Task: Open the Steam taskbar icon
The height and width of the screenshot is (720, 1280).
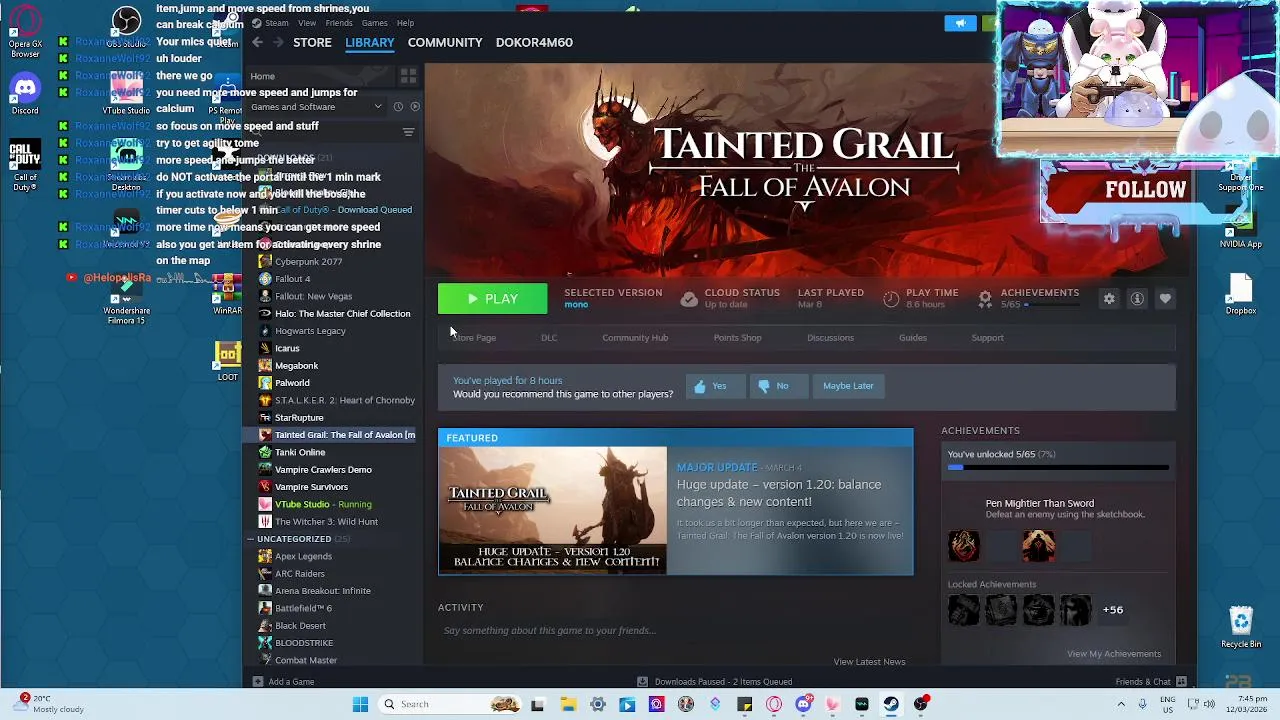Action: [891, 704]
